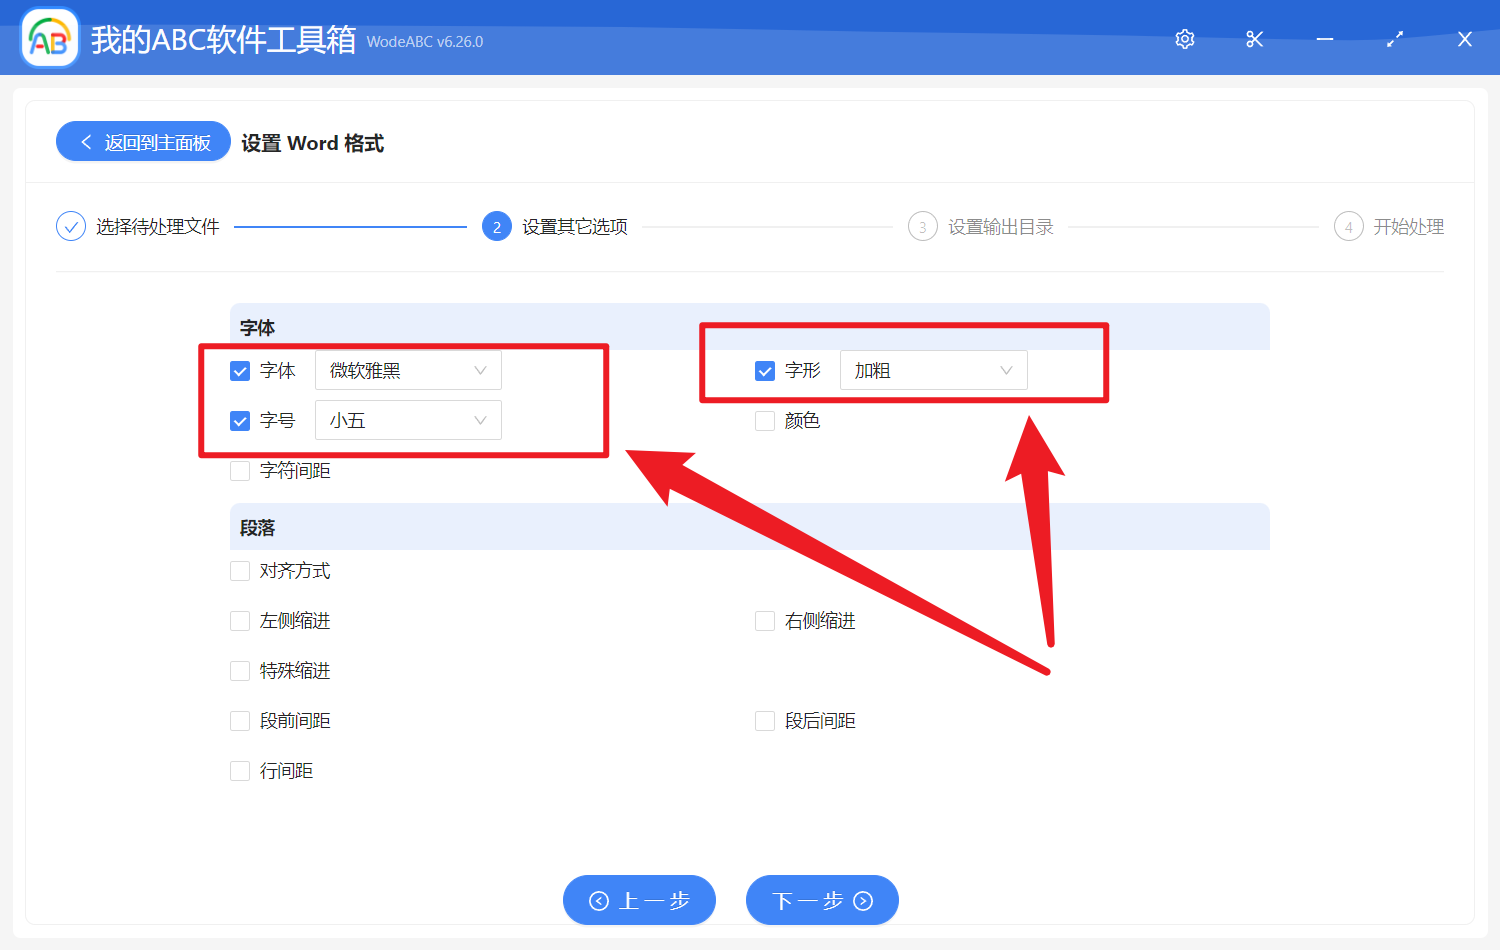
Task: Check the 行间距 option
Action: [x=240, y=771]
